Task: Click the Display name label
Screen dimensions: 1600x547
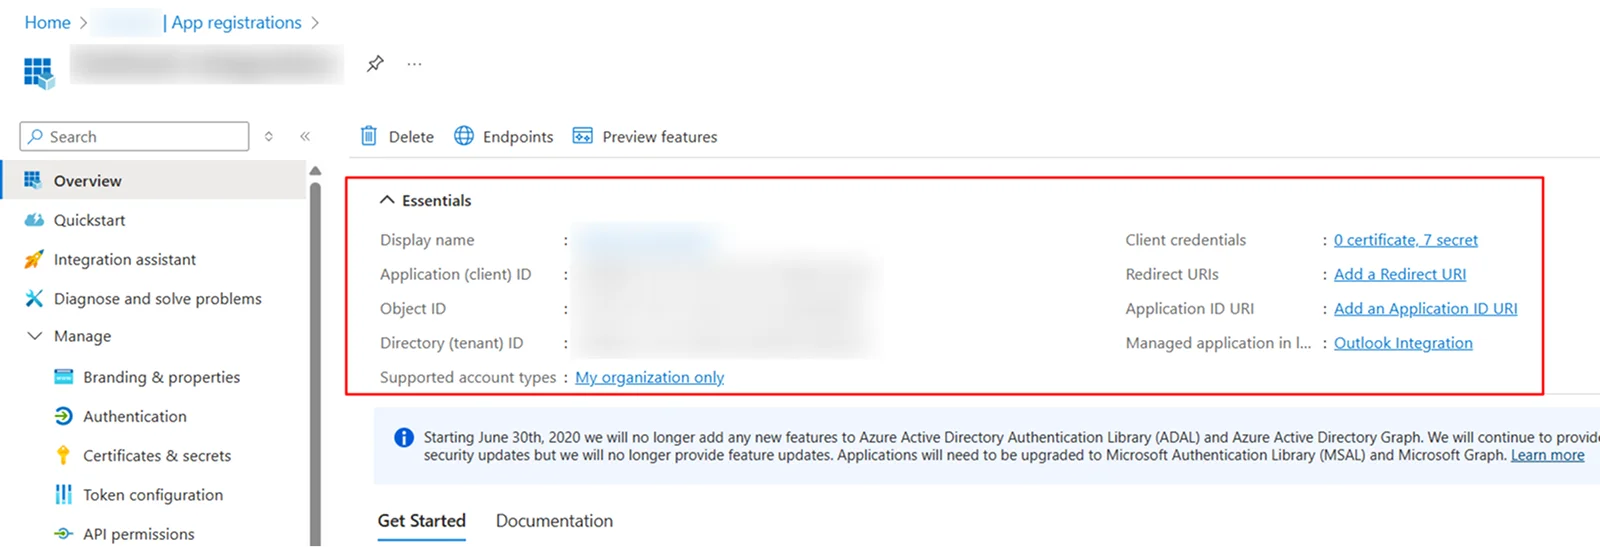Action: point(427,240)
